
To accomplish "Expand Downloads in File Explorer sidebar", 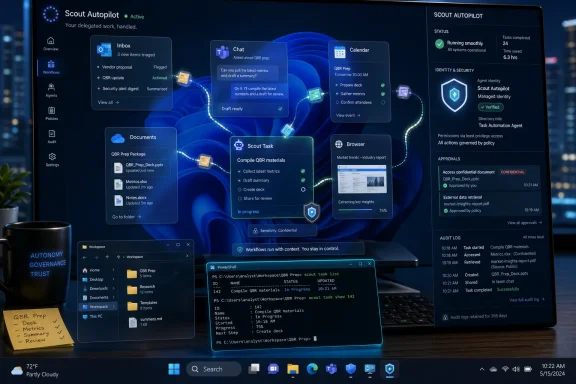I will pyautogui.click(x=114, y=288).
